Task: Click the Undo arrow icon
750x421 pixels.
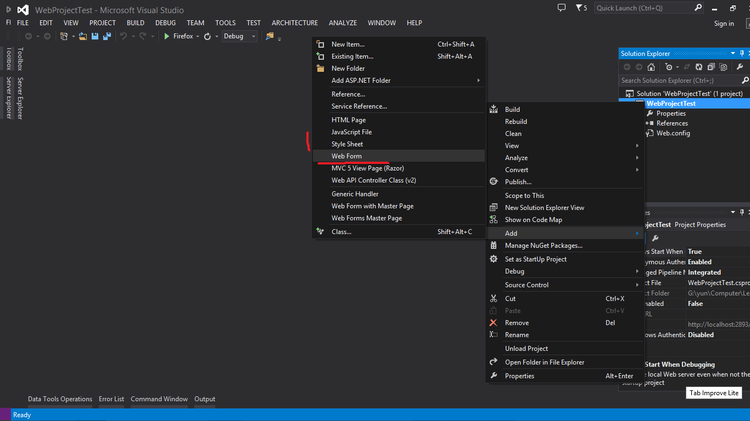Action: [x=123, y=36]
